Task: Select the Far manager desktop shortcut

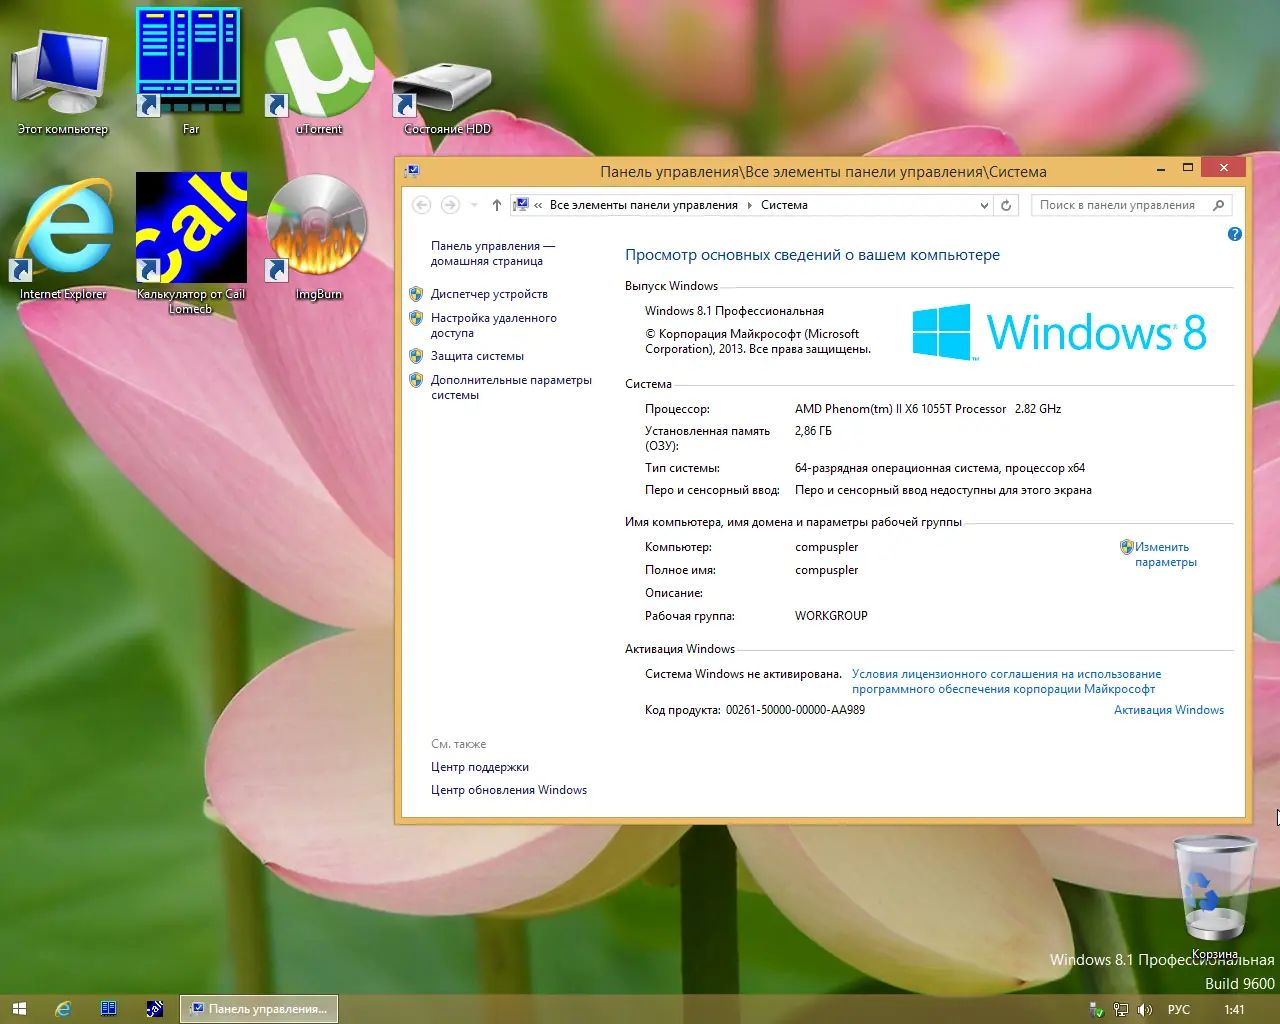Action: 189,72
